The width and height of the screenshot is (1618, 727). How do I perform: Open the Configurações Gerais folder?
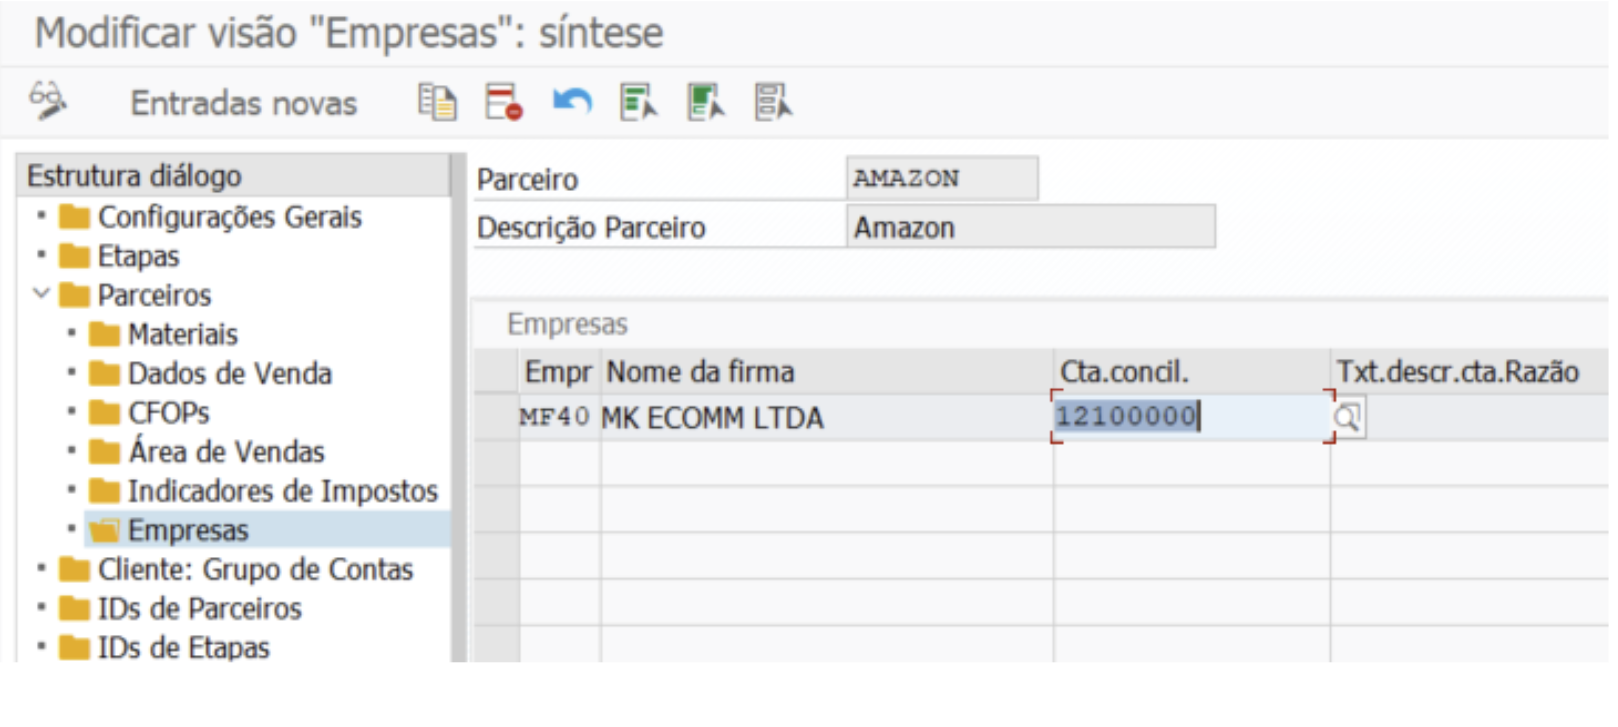tap(229, 217)
